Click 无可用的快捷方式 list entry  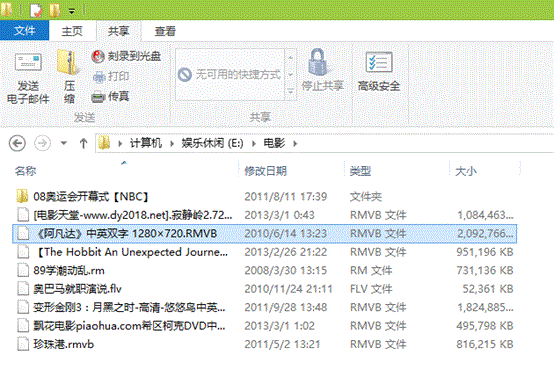229,74
